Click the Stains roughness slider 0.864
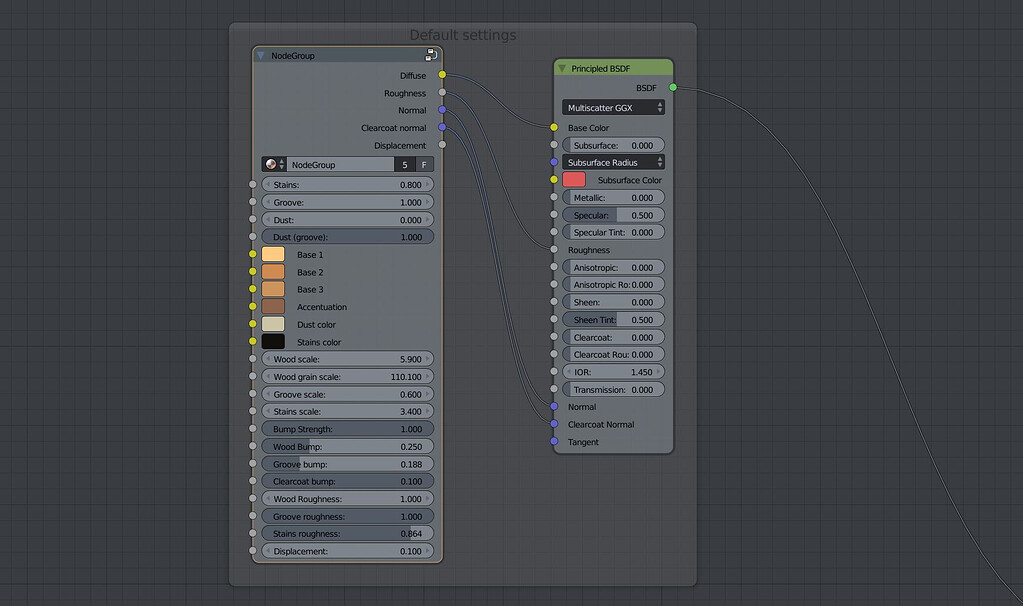 [x=348, y=534]
